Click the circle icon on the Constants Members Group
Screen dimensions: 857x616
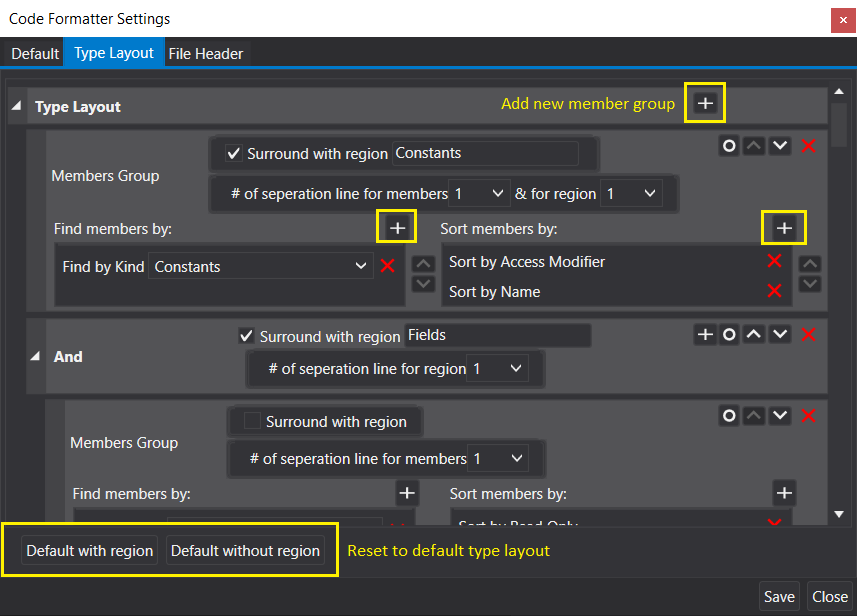click(728, 146)
